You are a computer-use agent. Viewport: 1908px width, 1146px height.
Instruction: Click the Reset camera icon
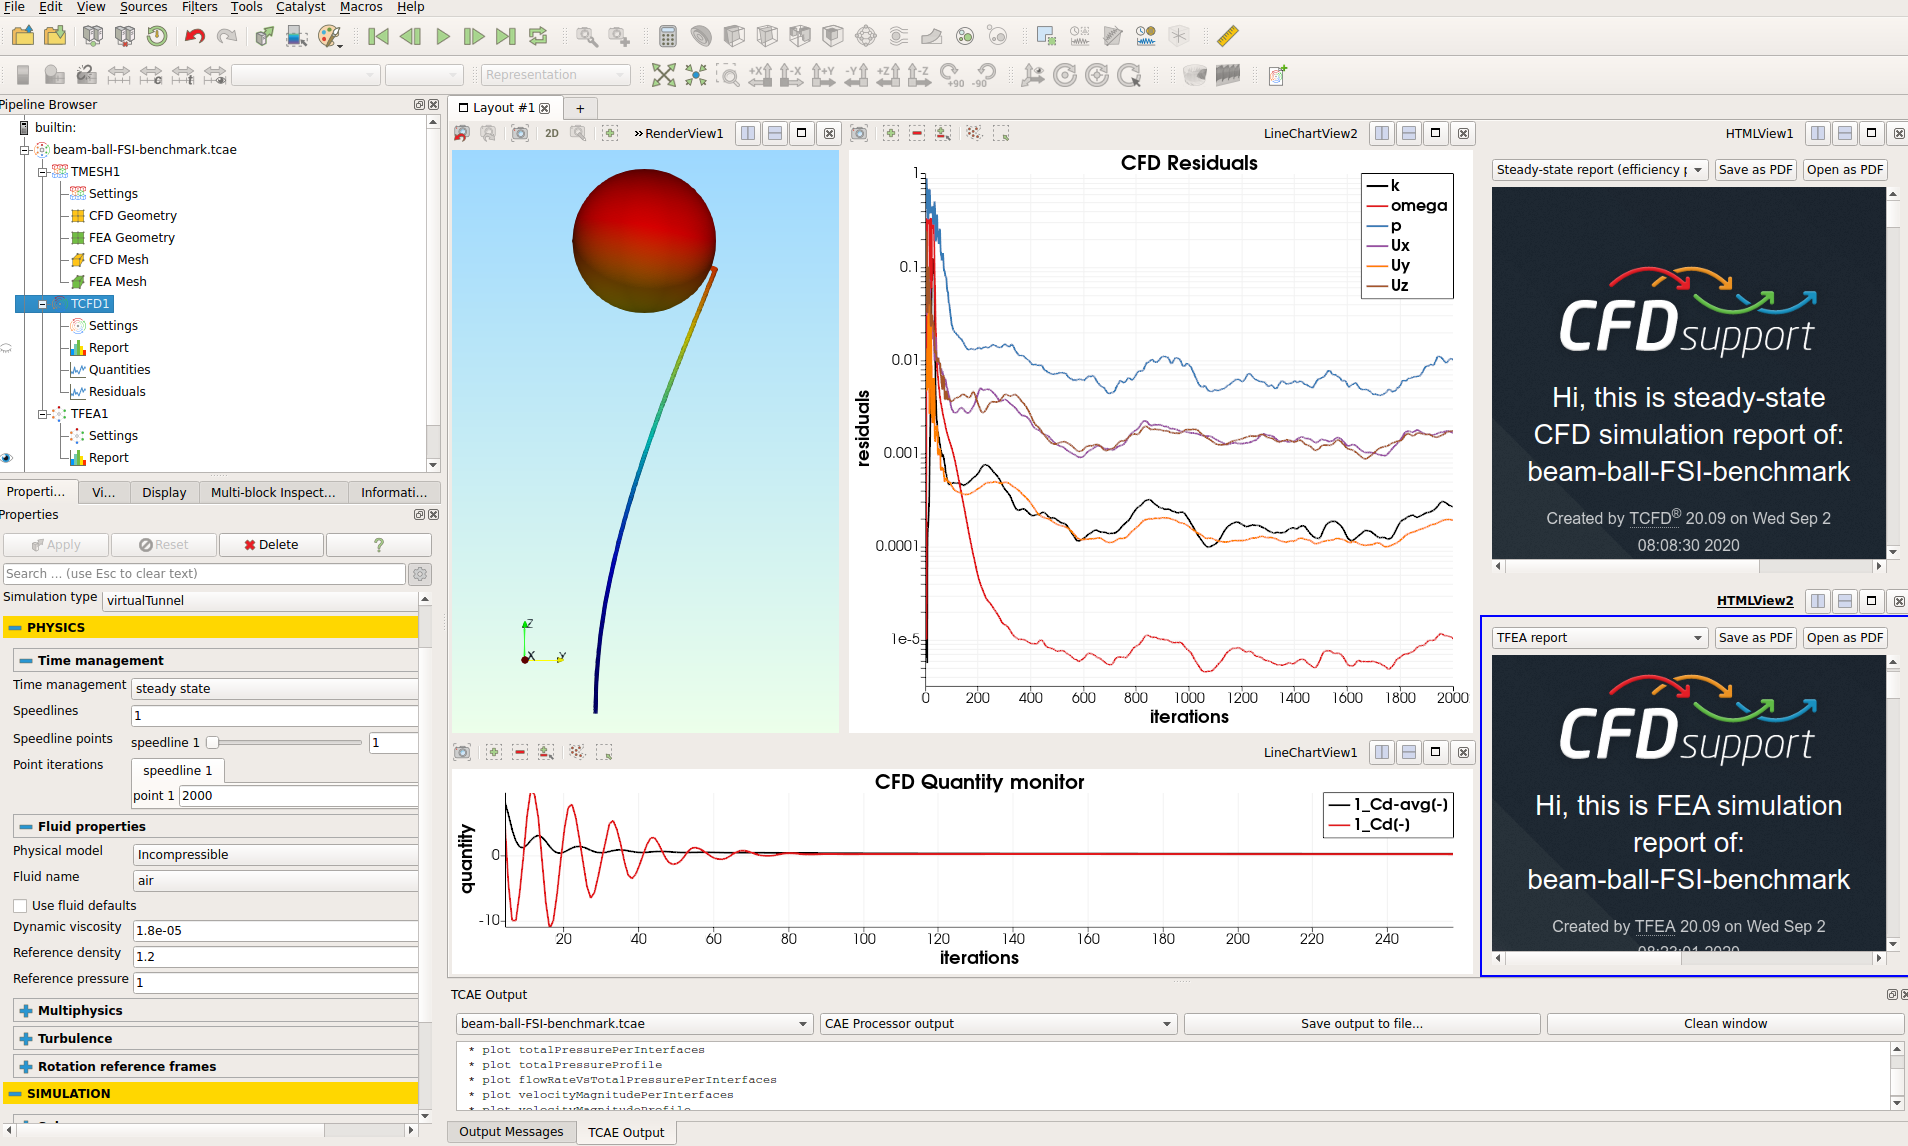(663, 75)
